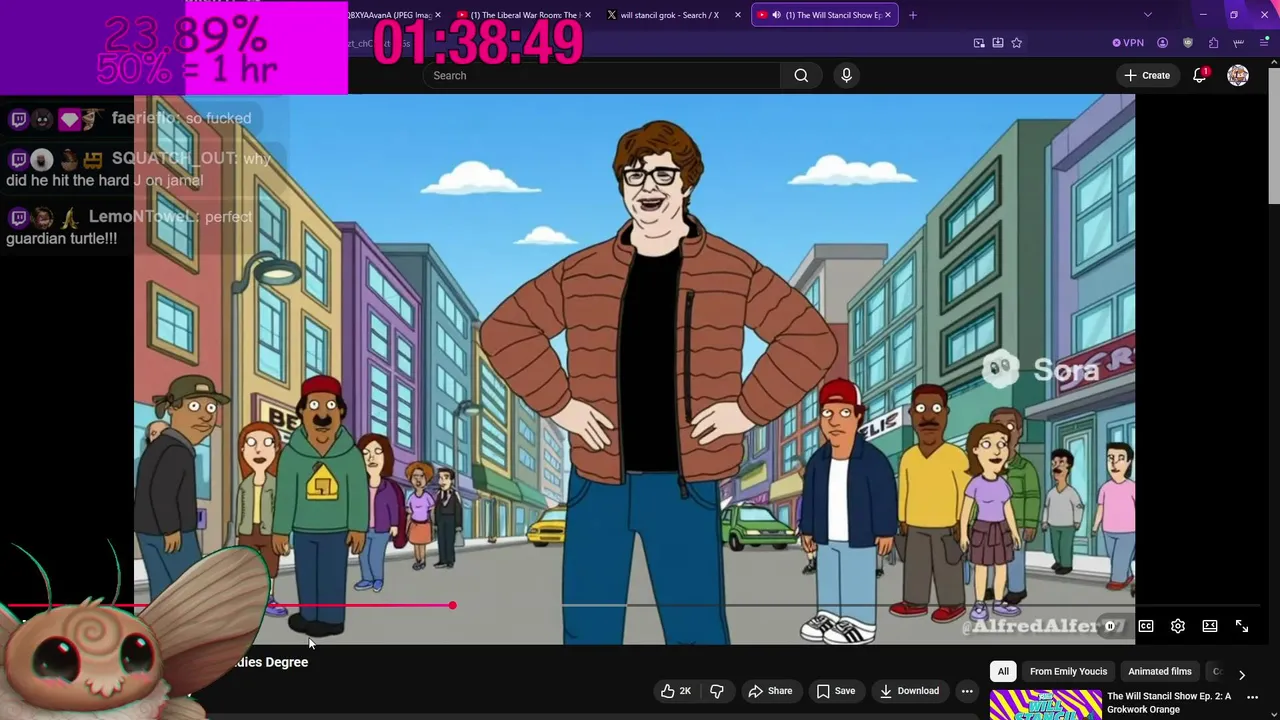Screen dimensions: 1280x720
Task: Open the browser profile icon in toolbar
Action: [1162, 43]
